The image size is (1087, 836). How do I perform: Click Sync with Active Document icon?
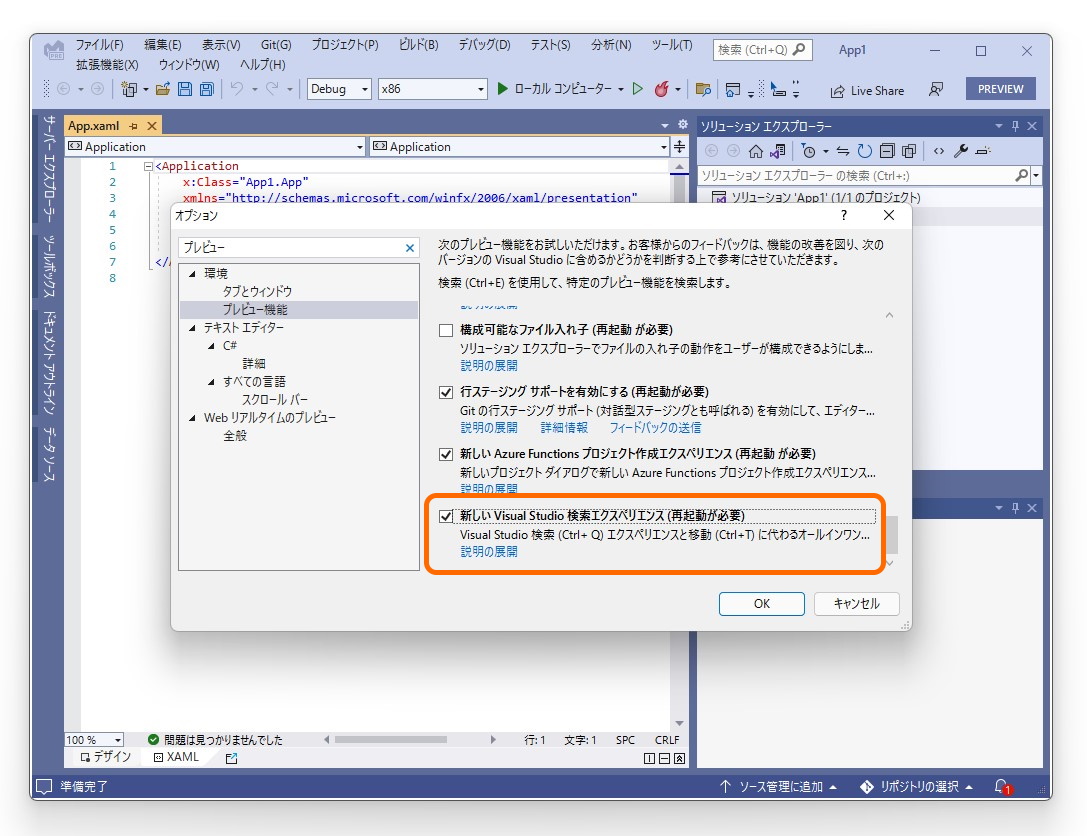[843, 151]
